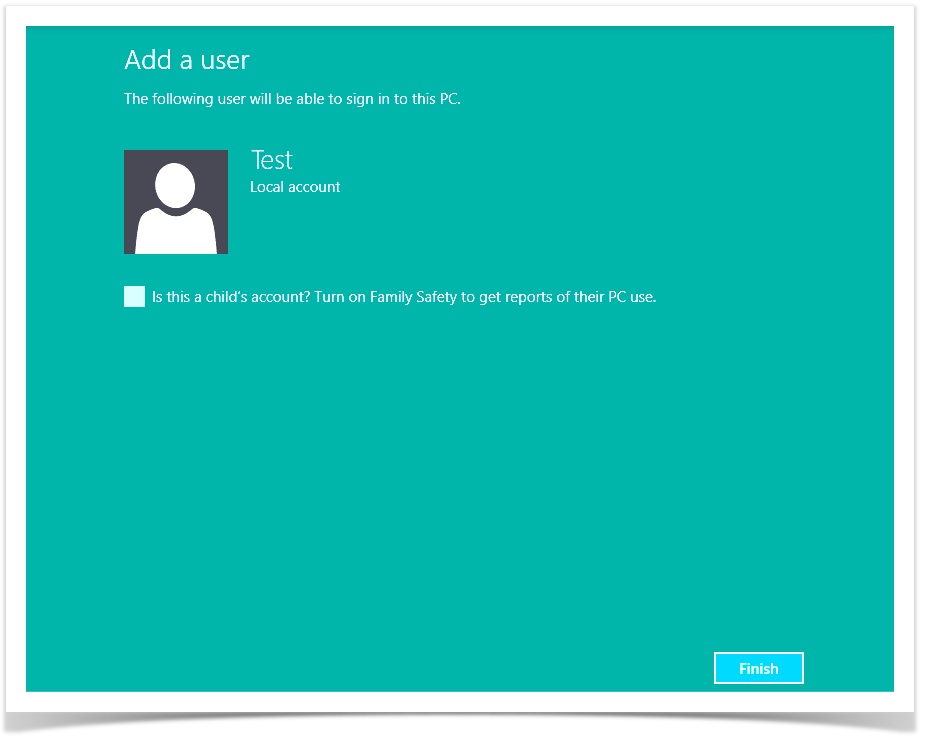Screen dimensions: 928x741
Task: Click the Finish button
Action: (x=758, y=668)
